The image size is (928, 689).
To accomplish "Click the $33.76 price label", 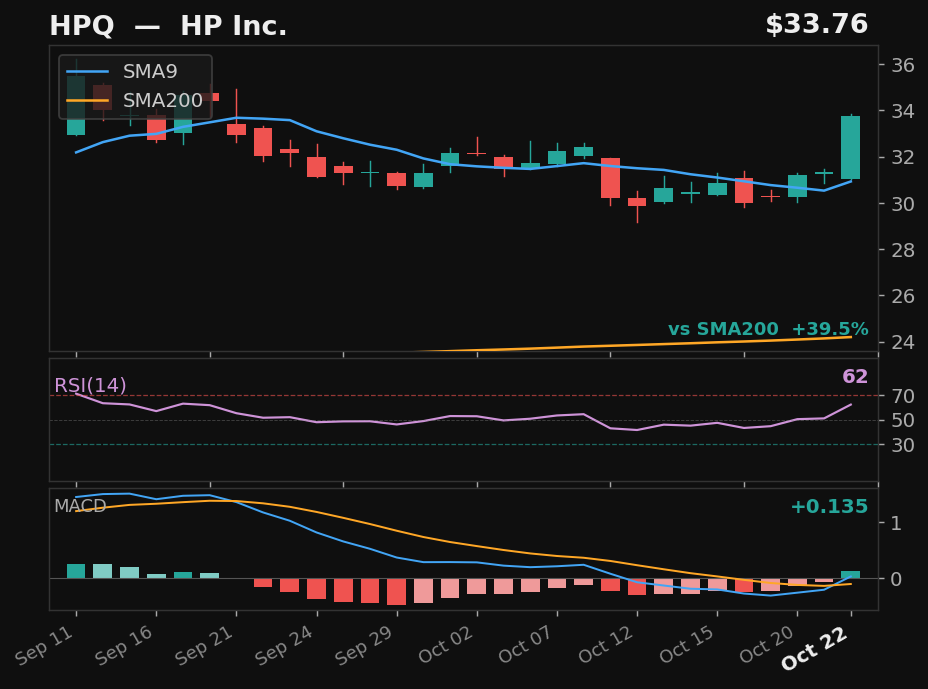I will [817, 25].
